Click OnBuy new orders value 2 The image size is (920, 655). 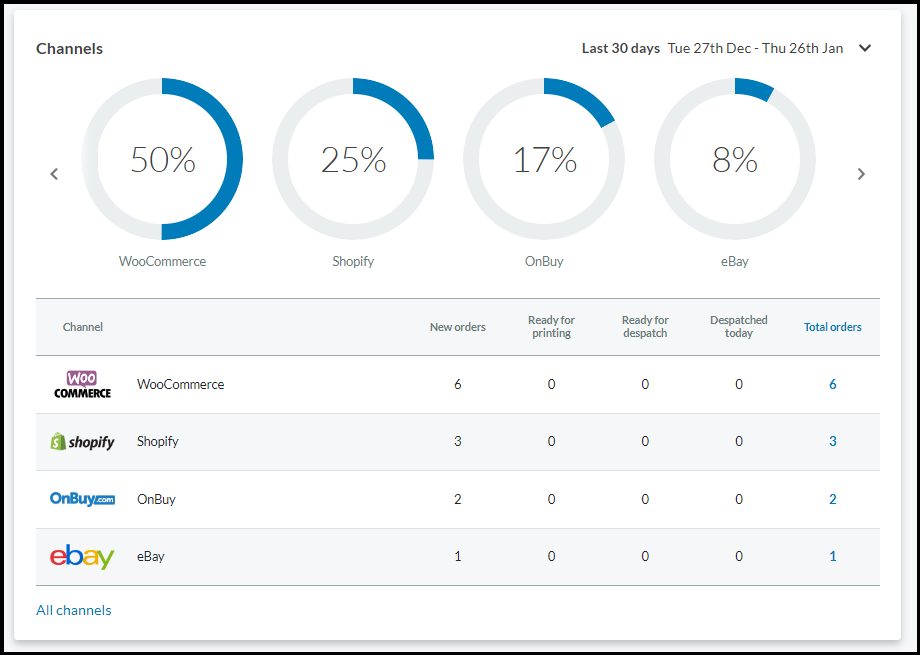[458, 499]
